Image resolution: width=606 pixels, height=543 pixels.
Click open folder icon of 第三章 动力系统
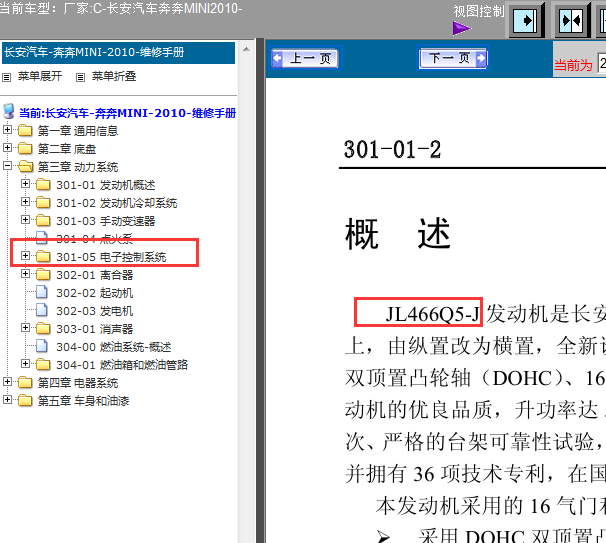(26, 167)
